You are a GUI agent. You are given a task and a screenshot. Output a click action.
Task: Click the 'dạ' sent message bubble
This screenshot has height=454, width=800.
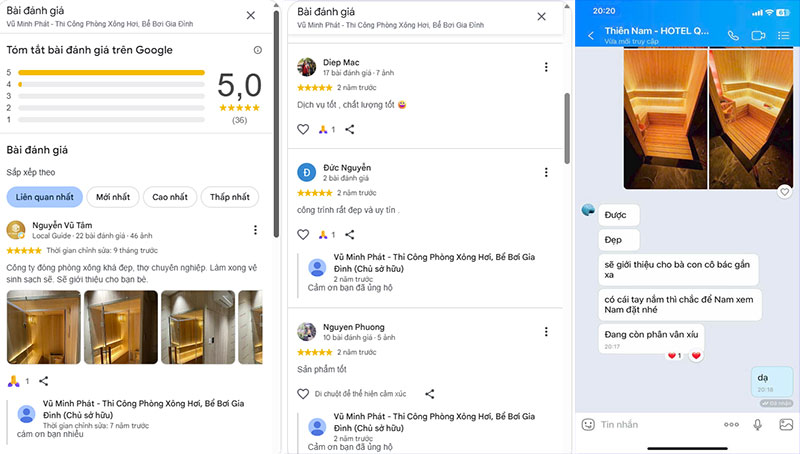coord(772,382)
